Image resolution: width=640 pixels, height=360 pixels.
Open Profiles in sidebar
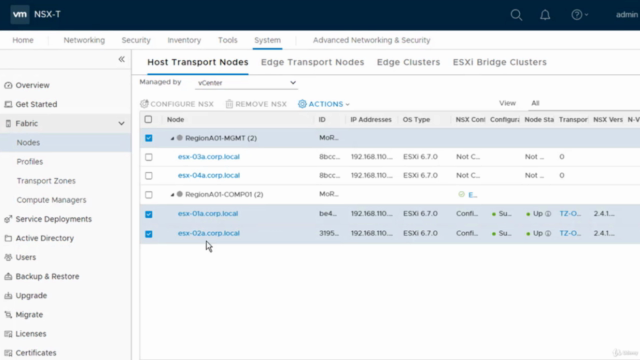(30, 162)
